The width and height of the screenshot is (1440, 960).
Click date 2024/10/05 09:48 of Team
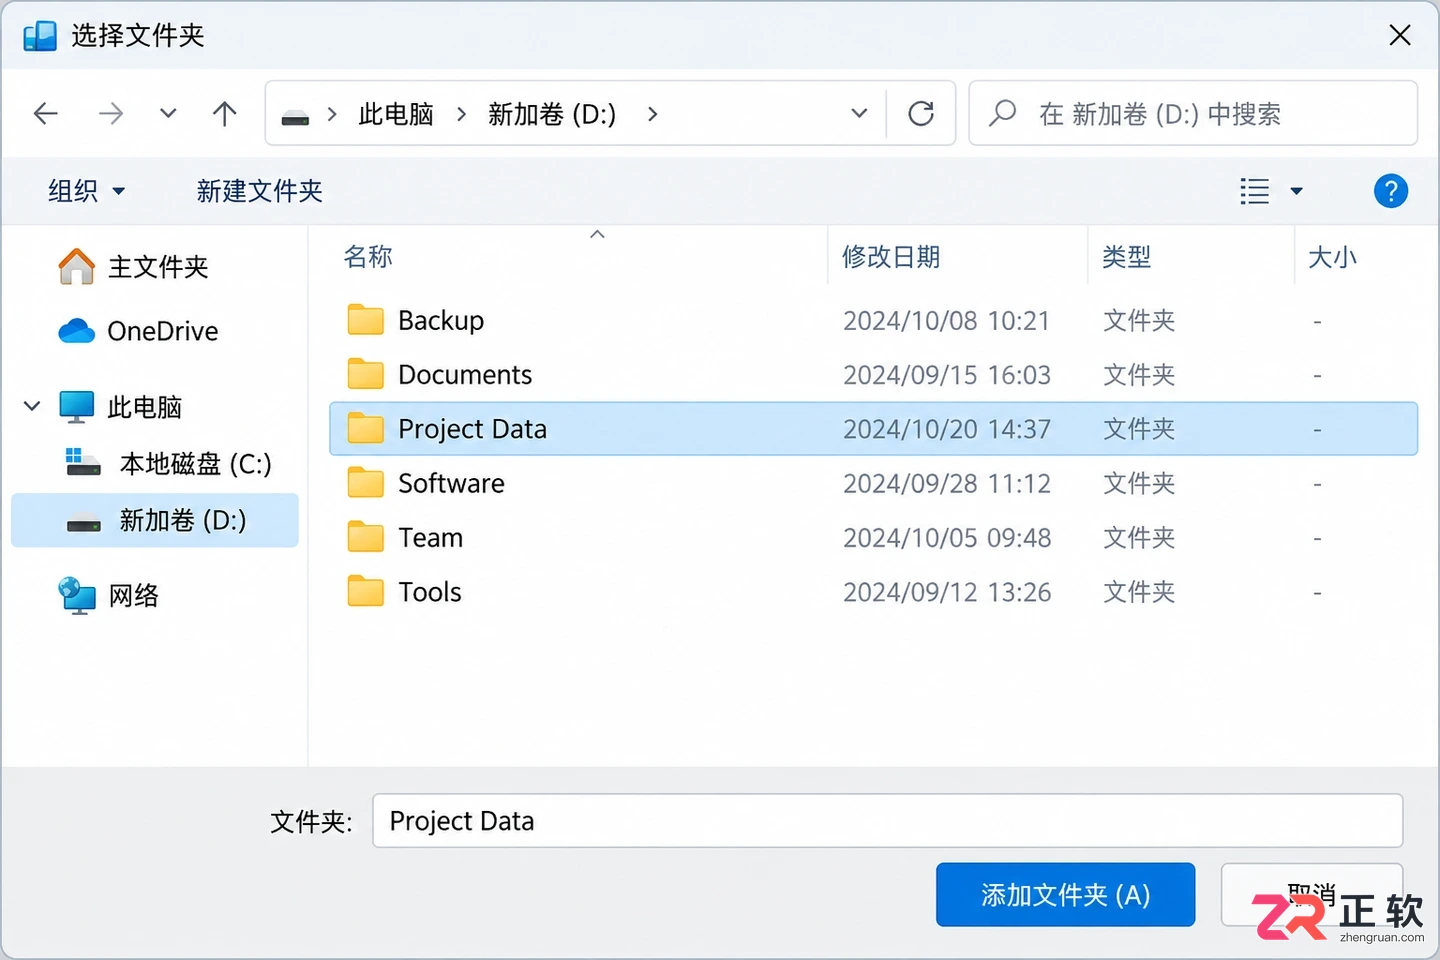[947, 538]
